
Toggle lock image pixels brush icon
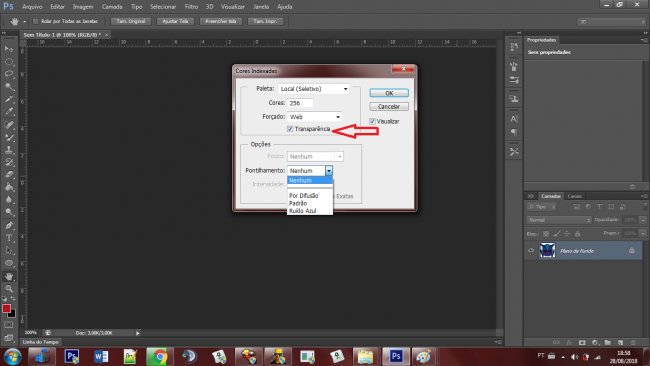click(x=557, y=234)
